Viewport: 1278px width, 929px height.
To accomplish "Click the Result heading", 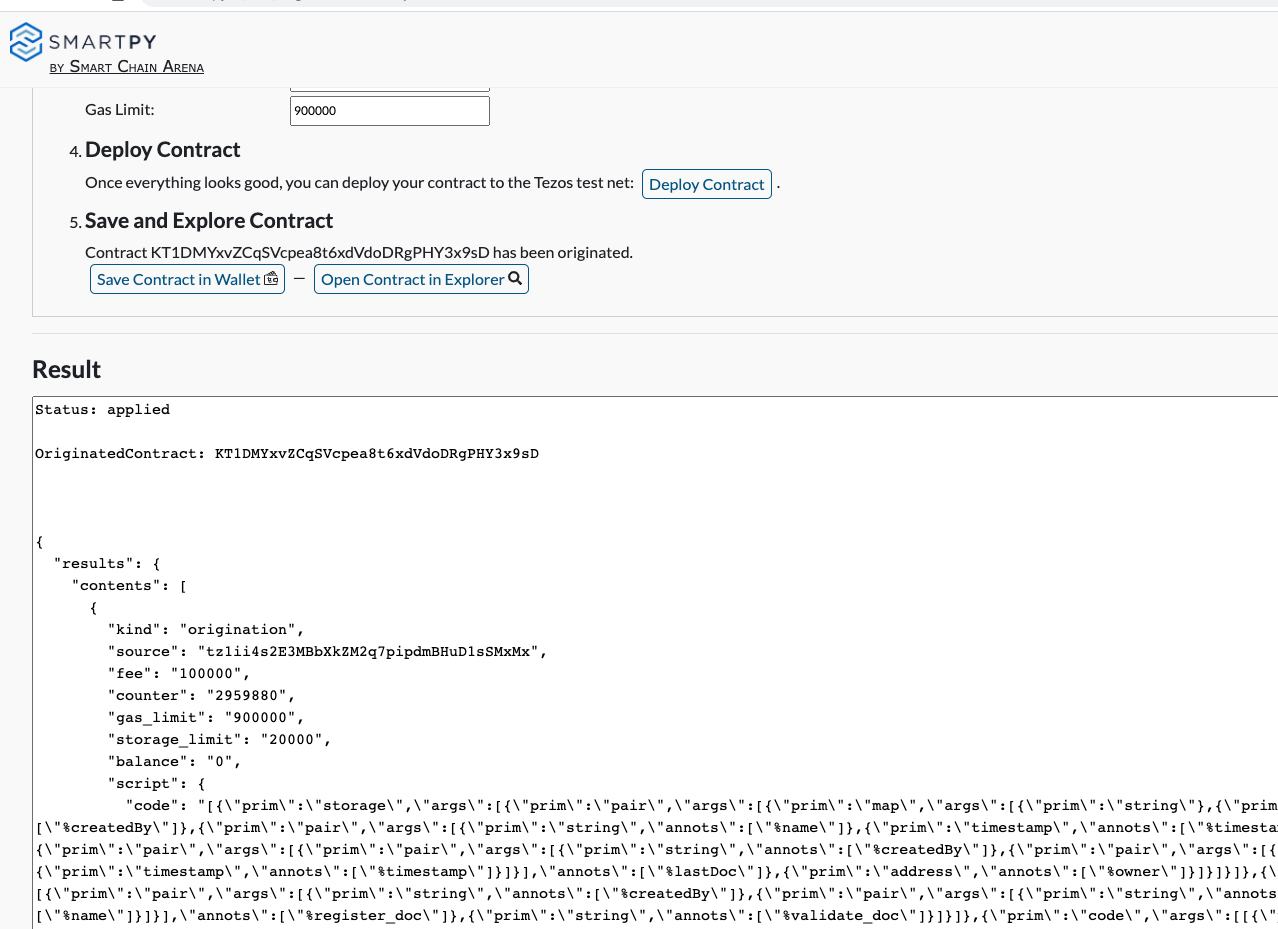I will [67, 369].
